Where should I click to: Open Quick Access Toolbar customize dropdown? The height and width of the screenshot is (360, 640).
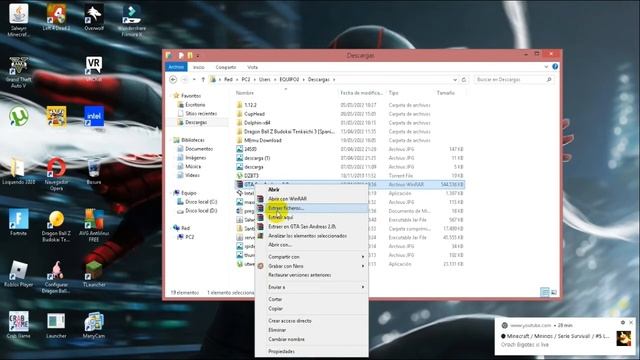[x=198, y=56]
